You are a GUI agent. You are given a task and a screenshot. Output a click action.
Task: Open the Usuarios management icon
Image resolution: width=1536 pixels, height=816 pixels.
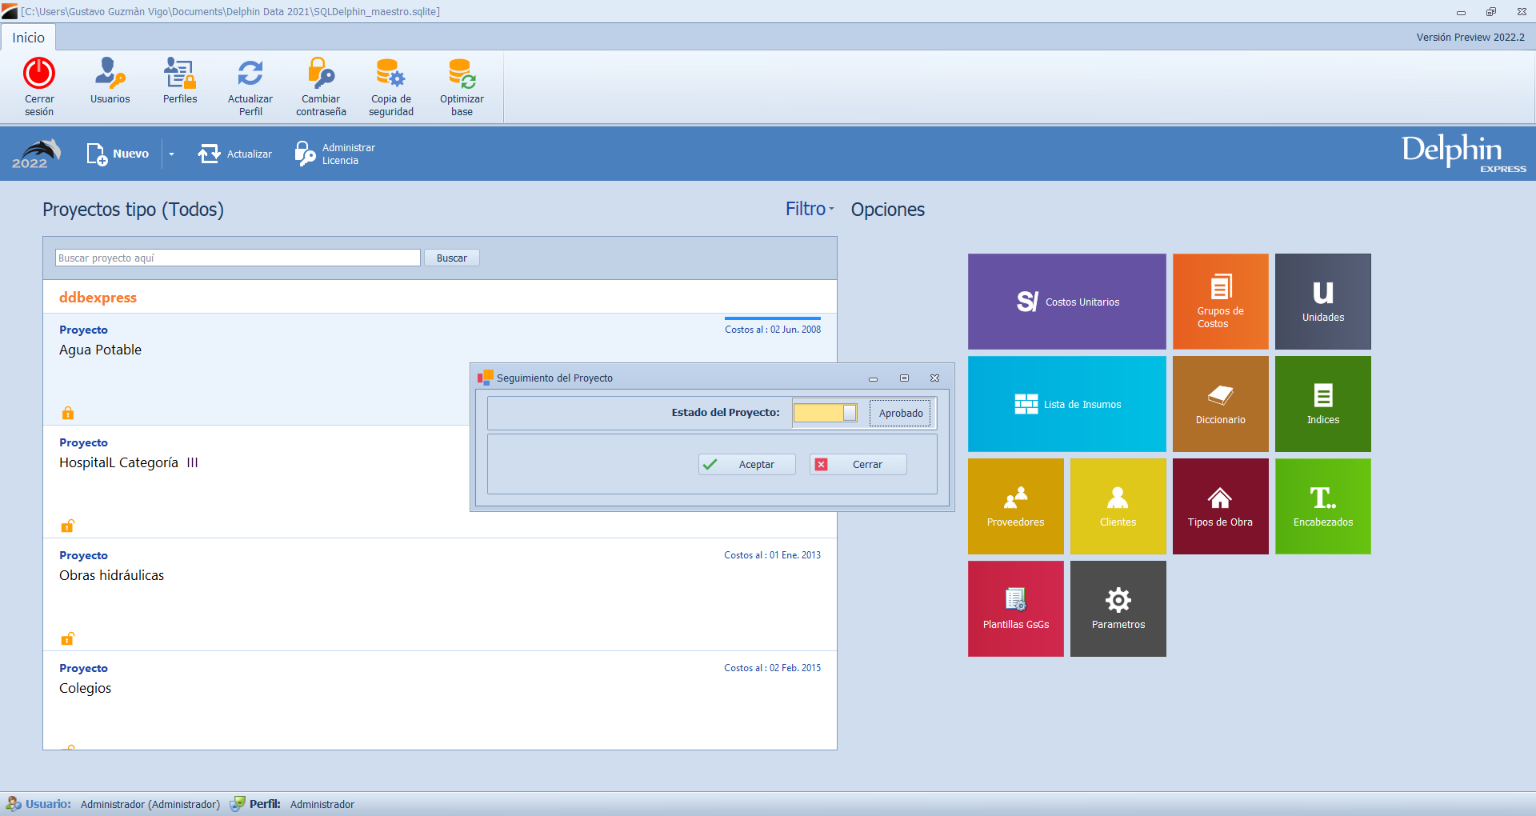click(110, 74)
